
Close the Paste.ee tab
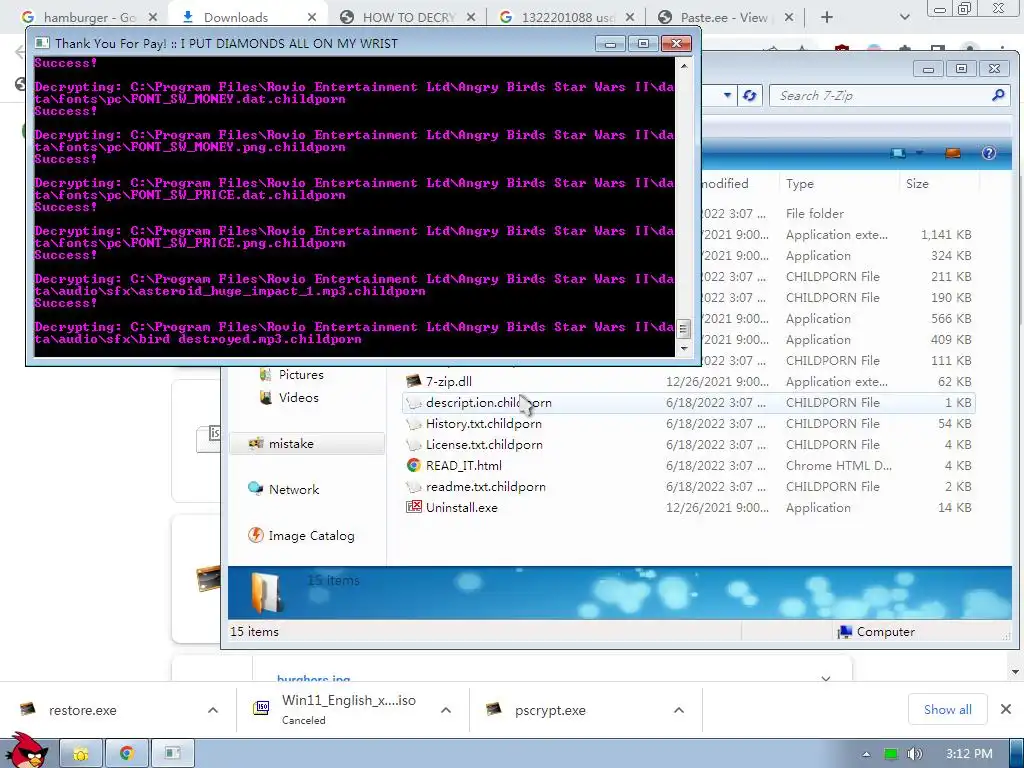pos(789,18)
